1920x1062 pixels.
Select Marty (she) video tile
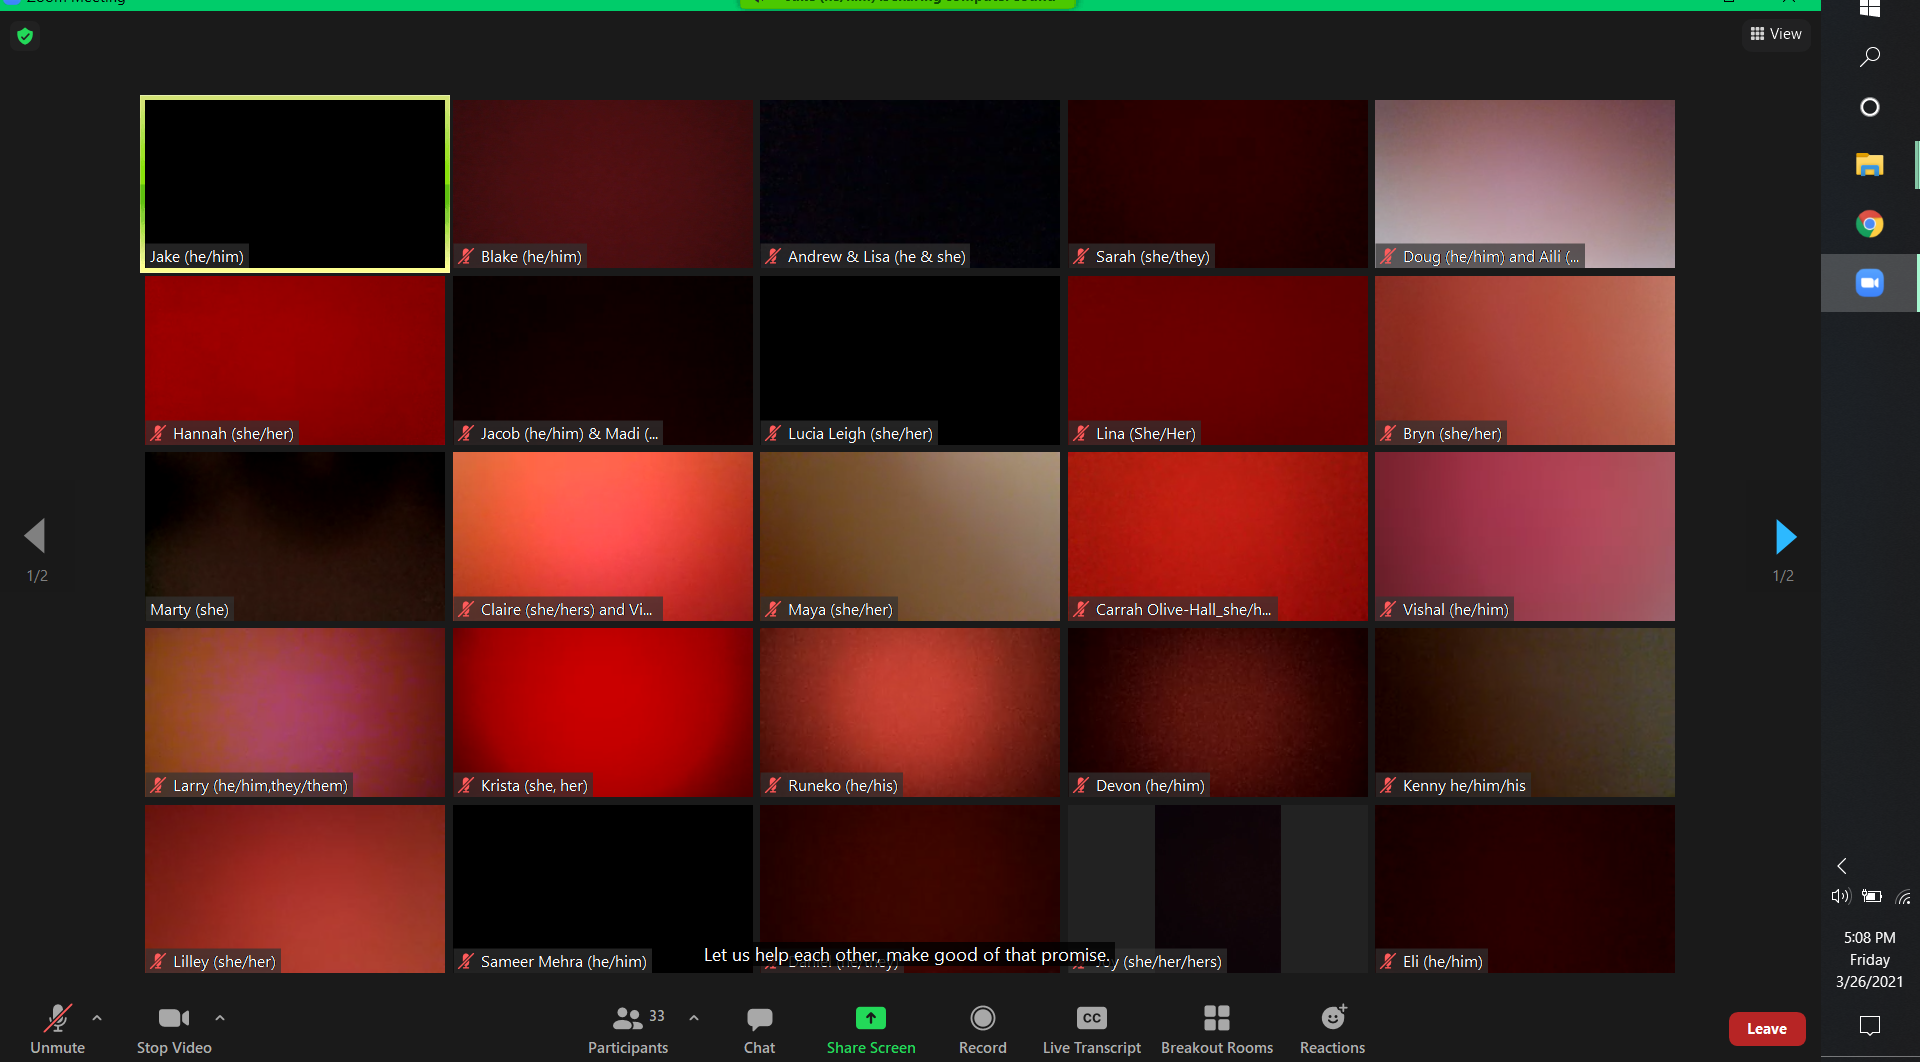(x=295, y=536)
